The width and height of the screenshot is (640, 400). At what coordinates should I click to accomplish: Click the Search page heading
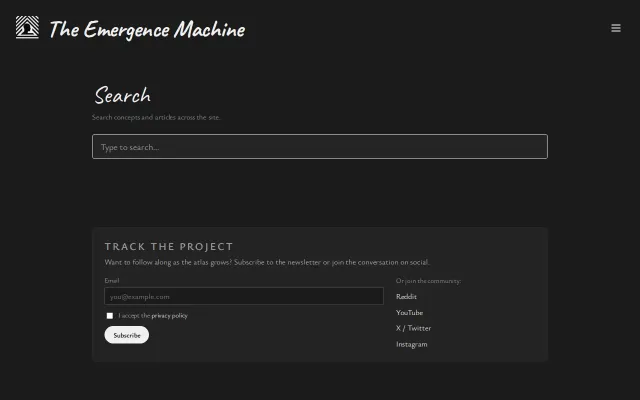(122, 96)
